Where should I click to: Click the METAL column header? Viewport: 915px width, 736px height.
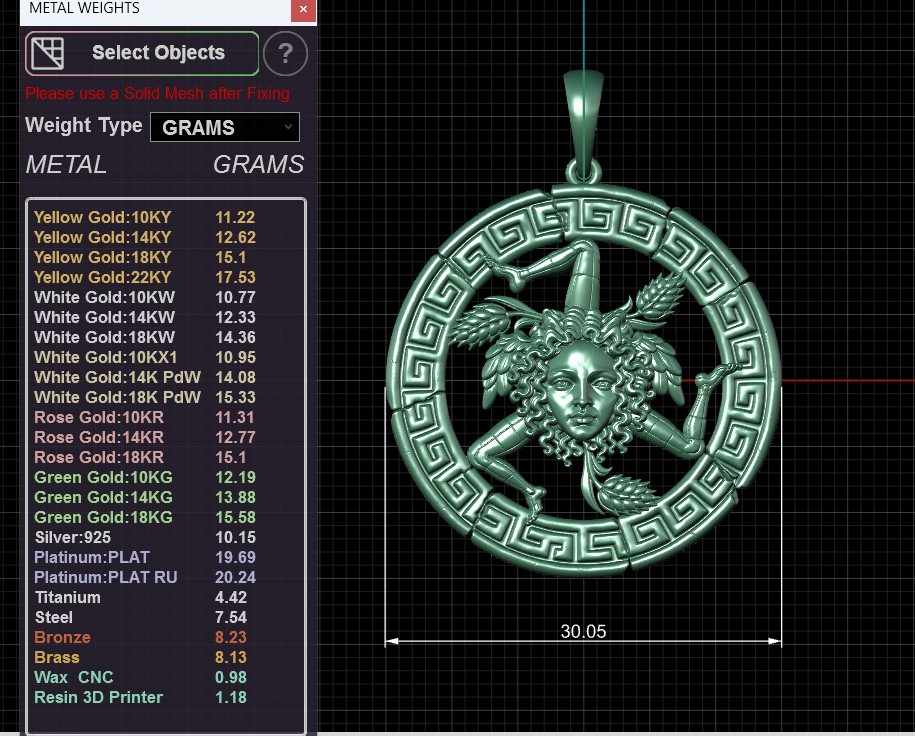click(x=67, y=165)
